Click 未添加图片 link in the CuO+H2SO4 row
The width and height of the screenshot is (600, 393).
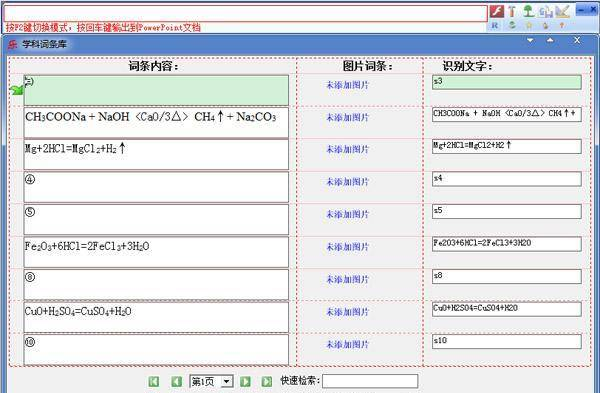click(x=347, y=312)
